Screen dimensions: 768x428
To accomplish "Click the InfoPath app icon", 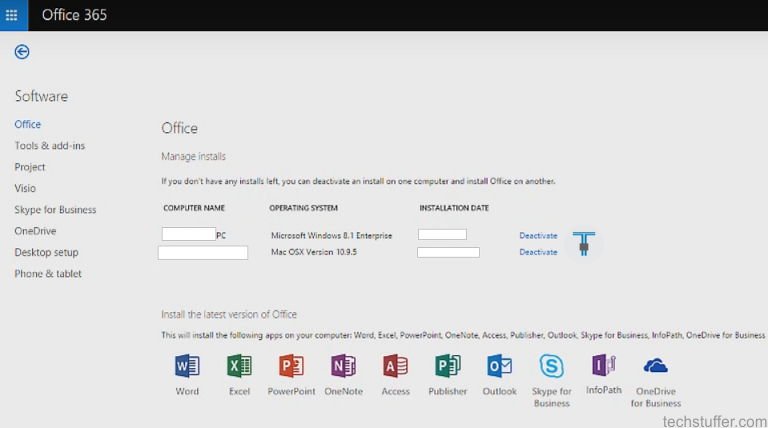I will 603,365.
